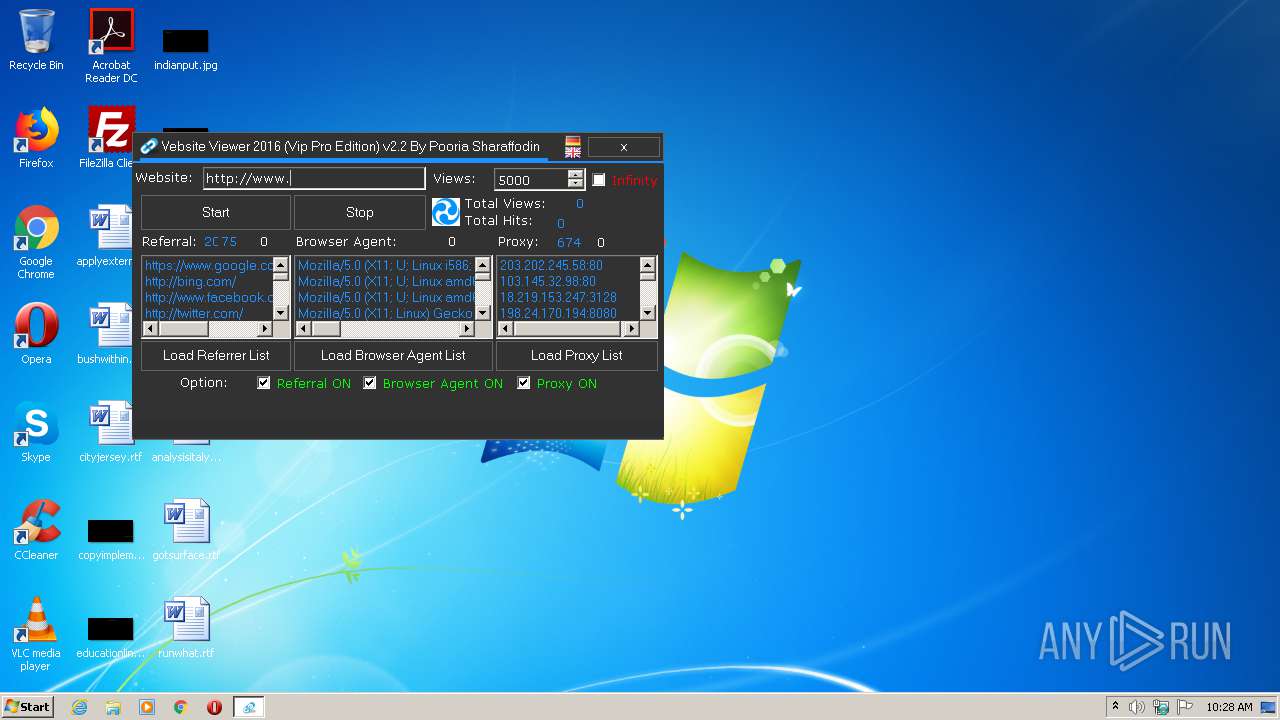Open the indianput.jpg desktop file
Screen dimensions: 1280x720
(186, 48)
